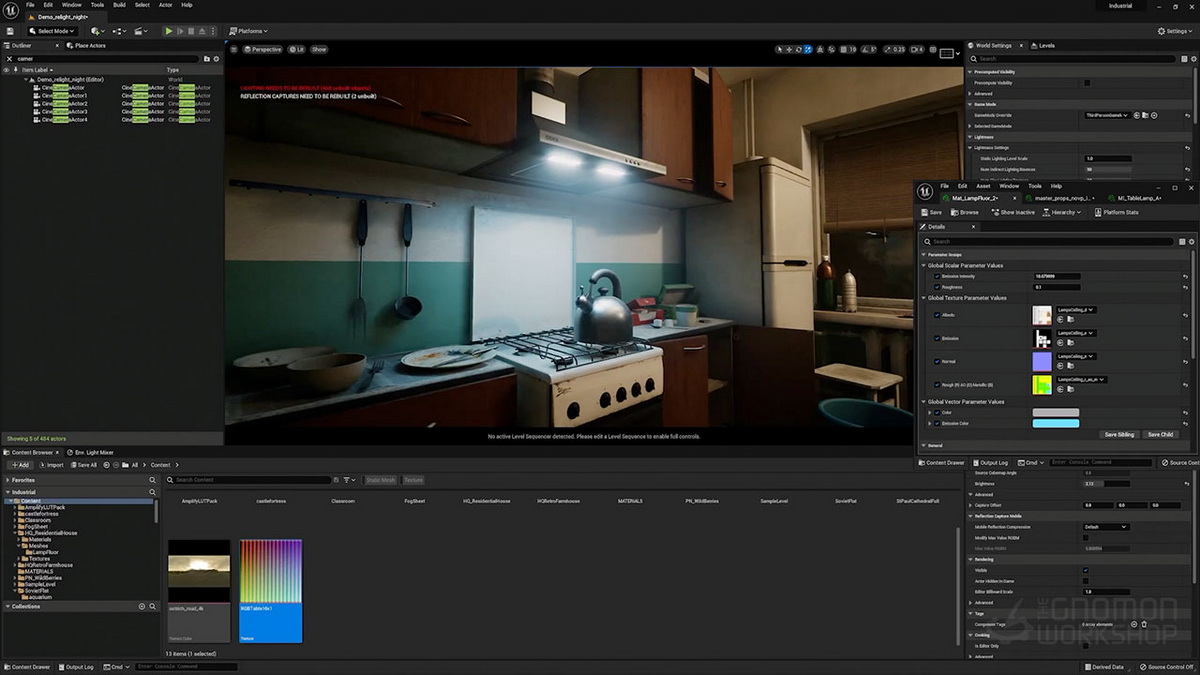Open the Platforms dropdown
The height and width of the screenshot is (675, 1200).
tap(248, 31)
